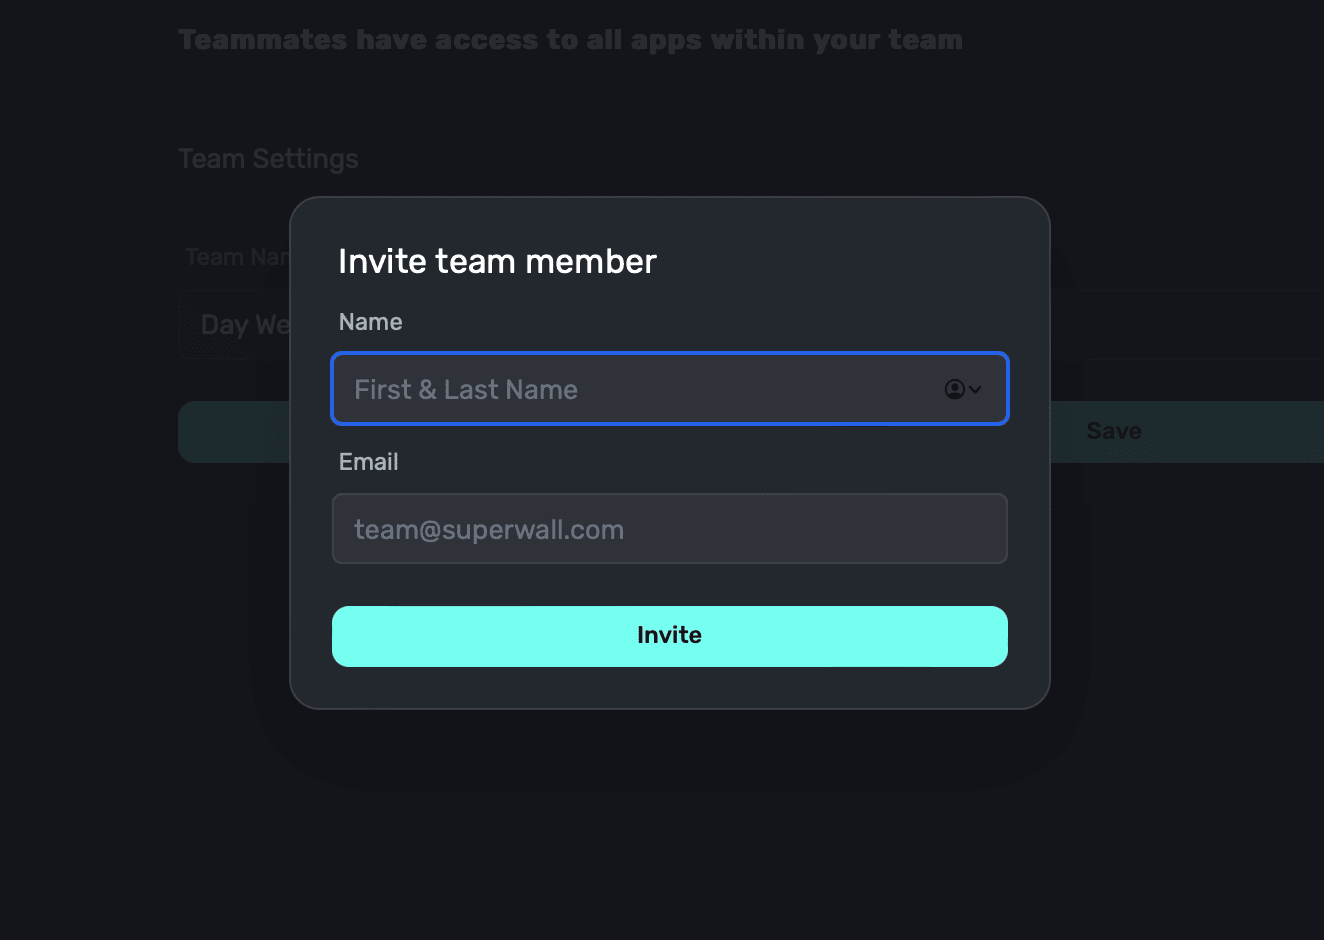Click the backdrop area left of the dialog
The width and height of the screenshot is (1324, 940).
point(140,600)
